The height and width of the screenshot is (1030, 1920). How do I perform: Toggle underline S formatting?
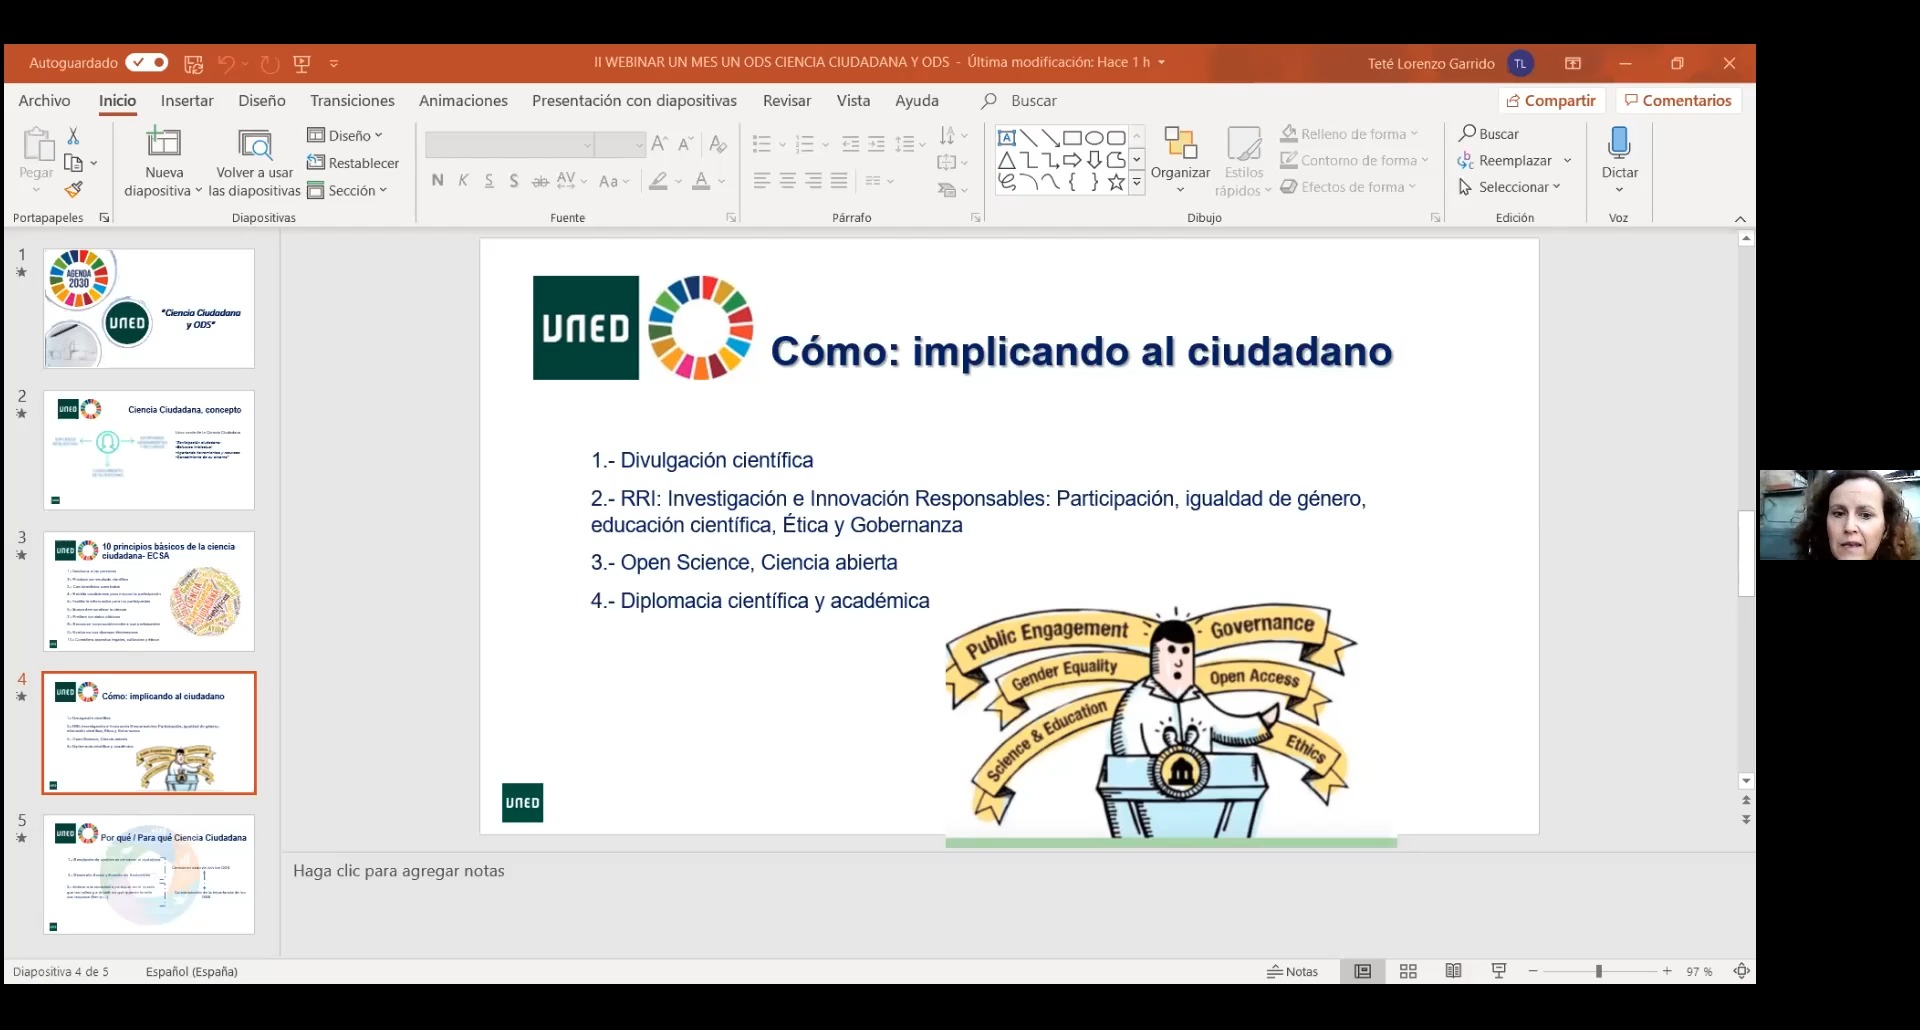point(489,181)
